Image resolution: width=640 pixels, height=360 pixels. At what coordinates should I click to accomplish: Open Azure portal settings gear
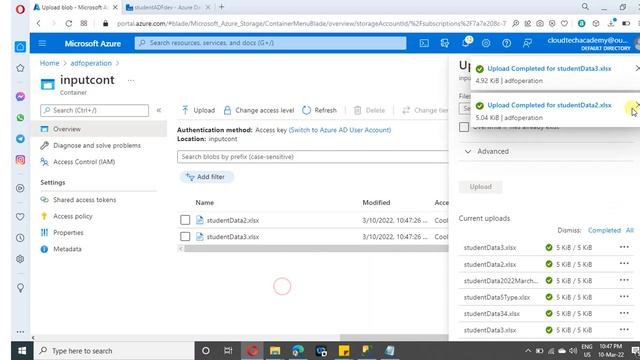coord(486,43)
